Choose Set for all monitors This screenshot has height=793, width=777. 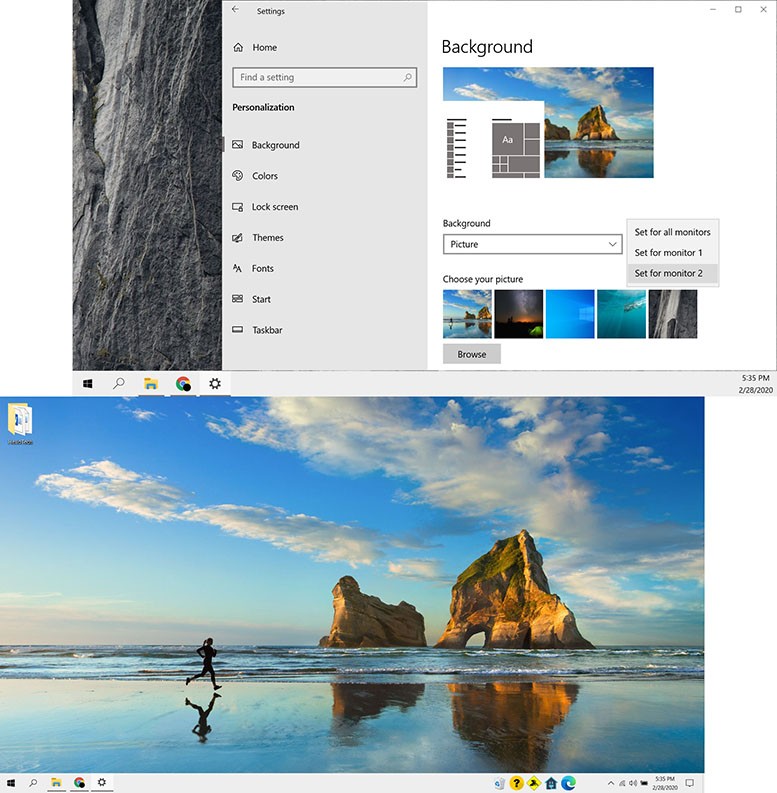pyautogui.click(x=672, y=232)
